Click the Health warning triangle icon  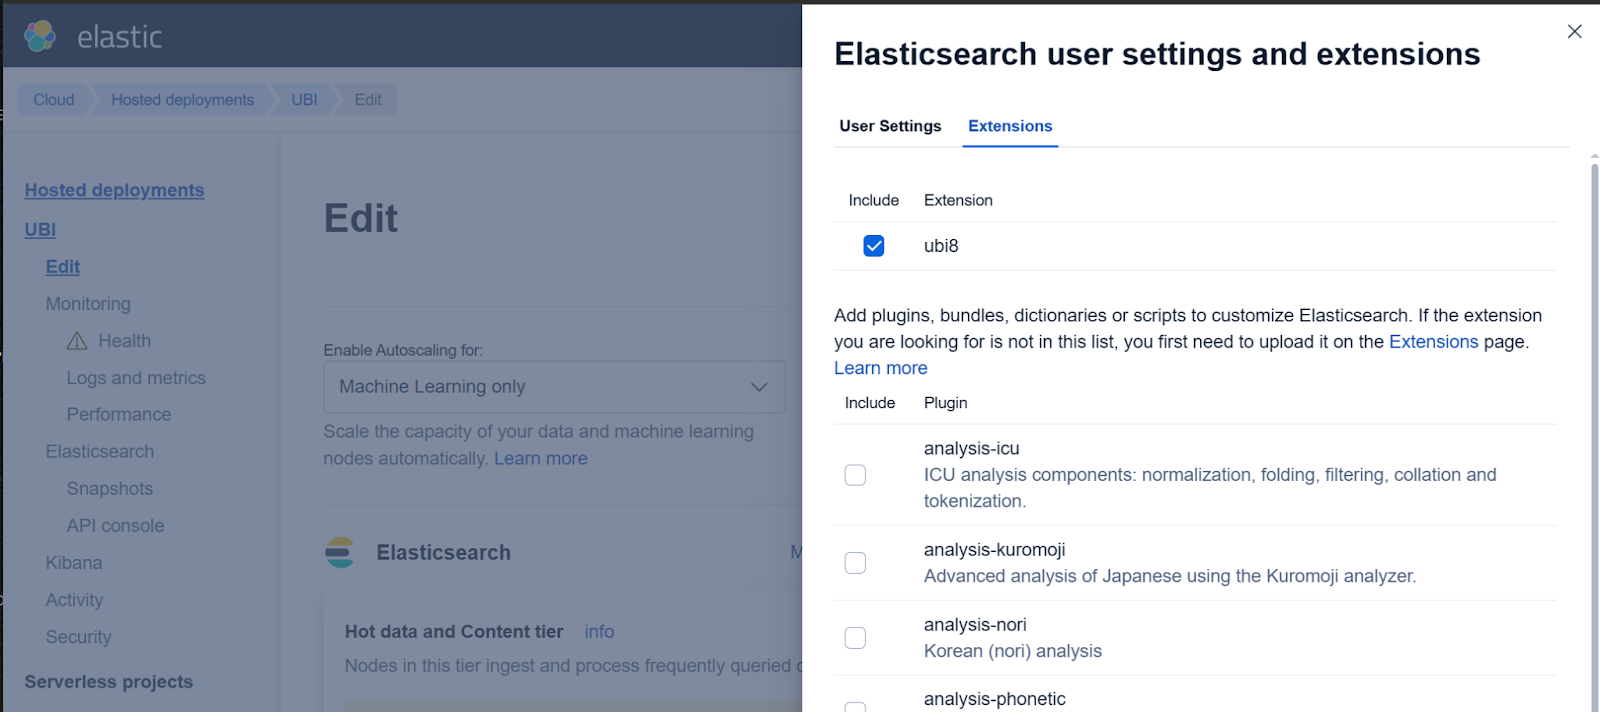[x=77, y=341]
